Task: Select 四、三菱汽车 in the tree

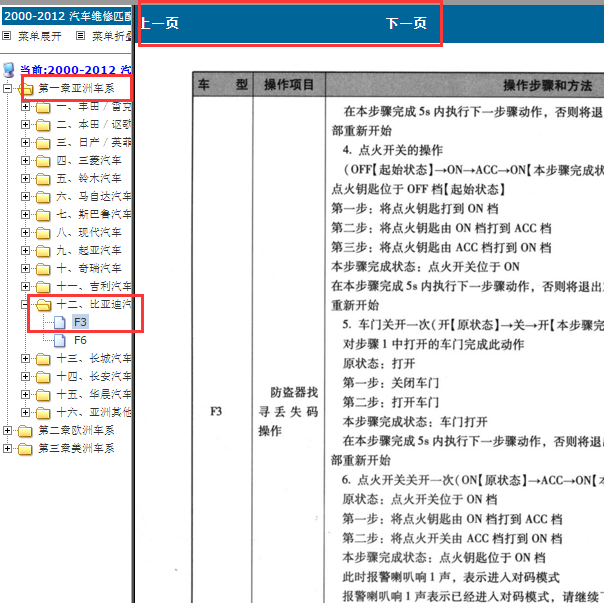Action: point(89,160)
